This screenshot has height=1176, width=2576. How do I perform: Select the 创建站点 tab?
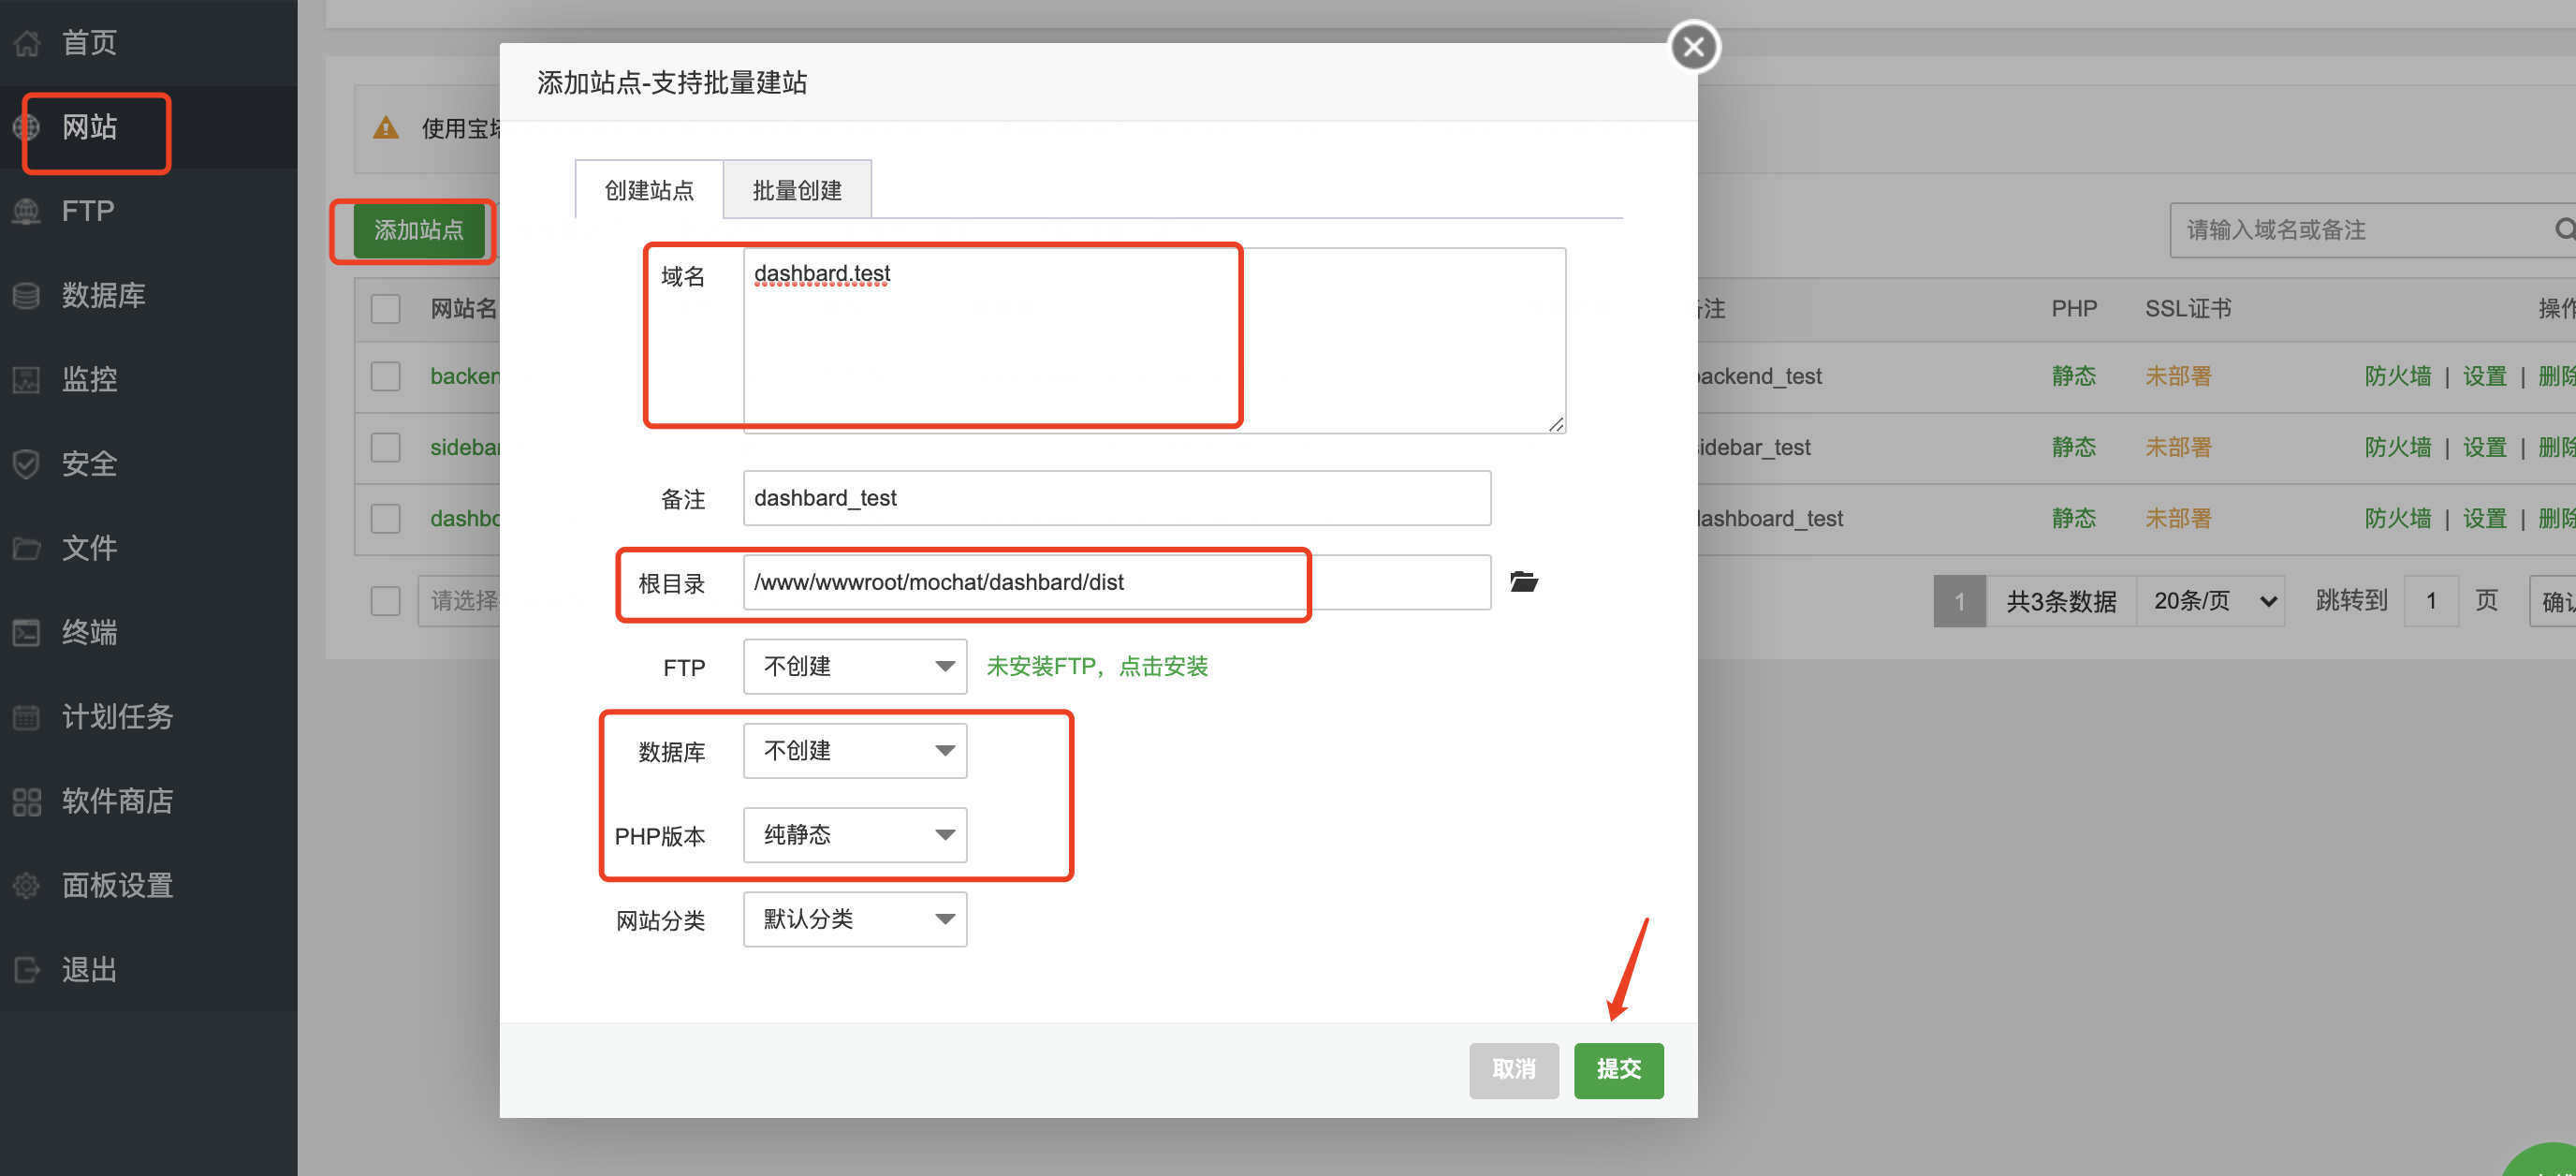pos(649,189)
